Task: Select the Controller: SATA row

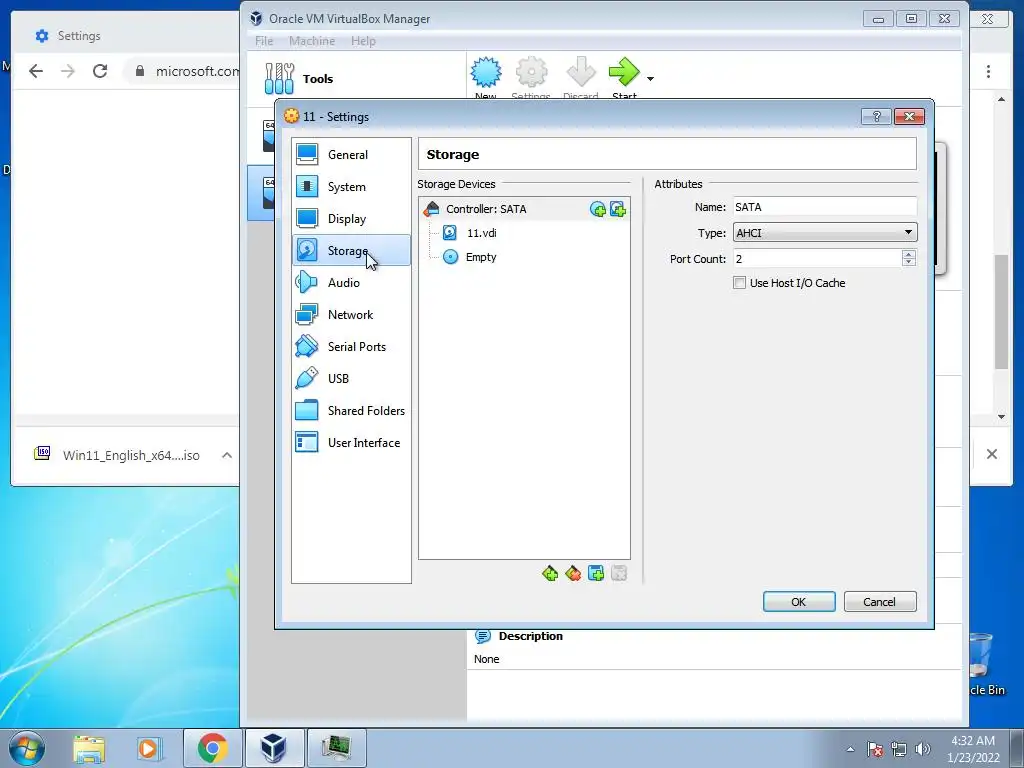Action: click(x=524, y=209)
